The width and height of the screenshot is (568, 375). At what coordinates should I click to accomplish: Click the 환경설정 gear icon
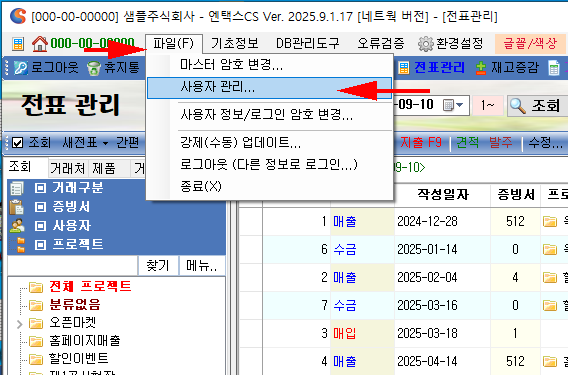(x=425, y=44)
